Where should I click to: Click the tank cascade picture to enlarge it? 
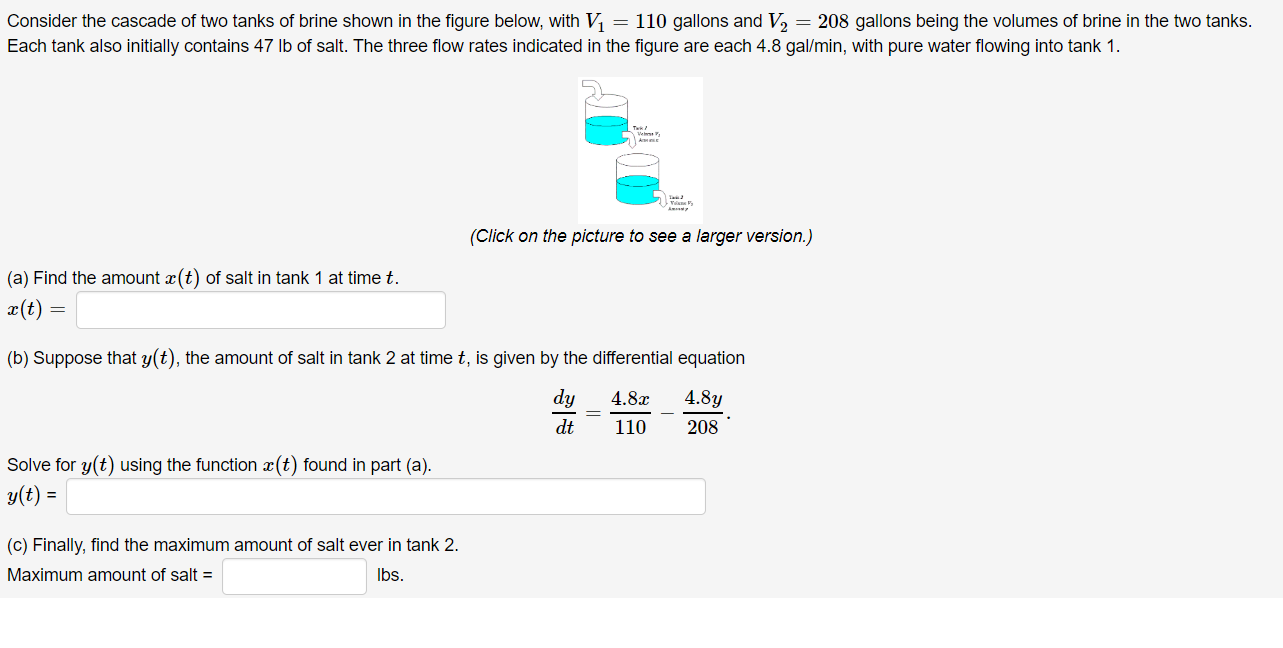pos(640,150)
